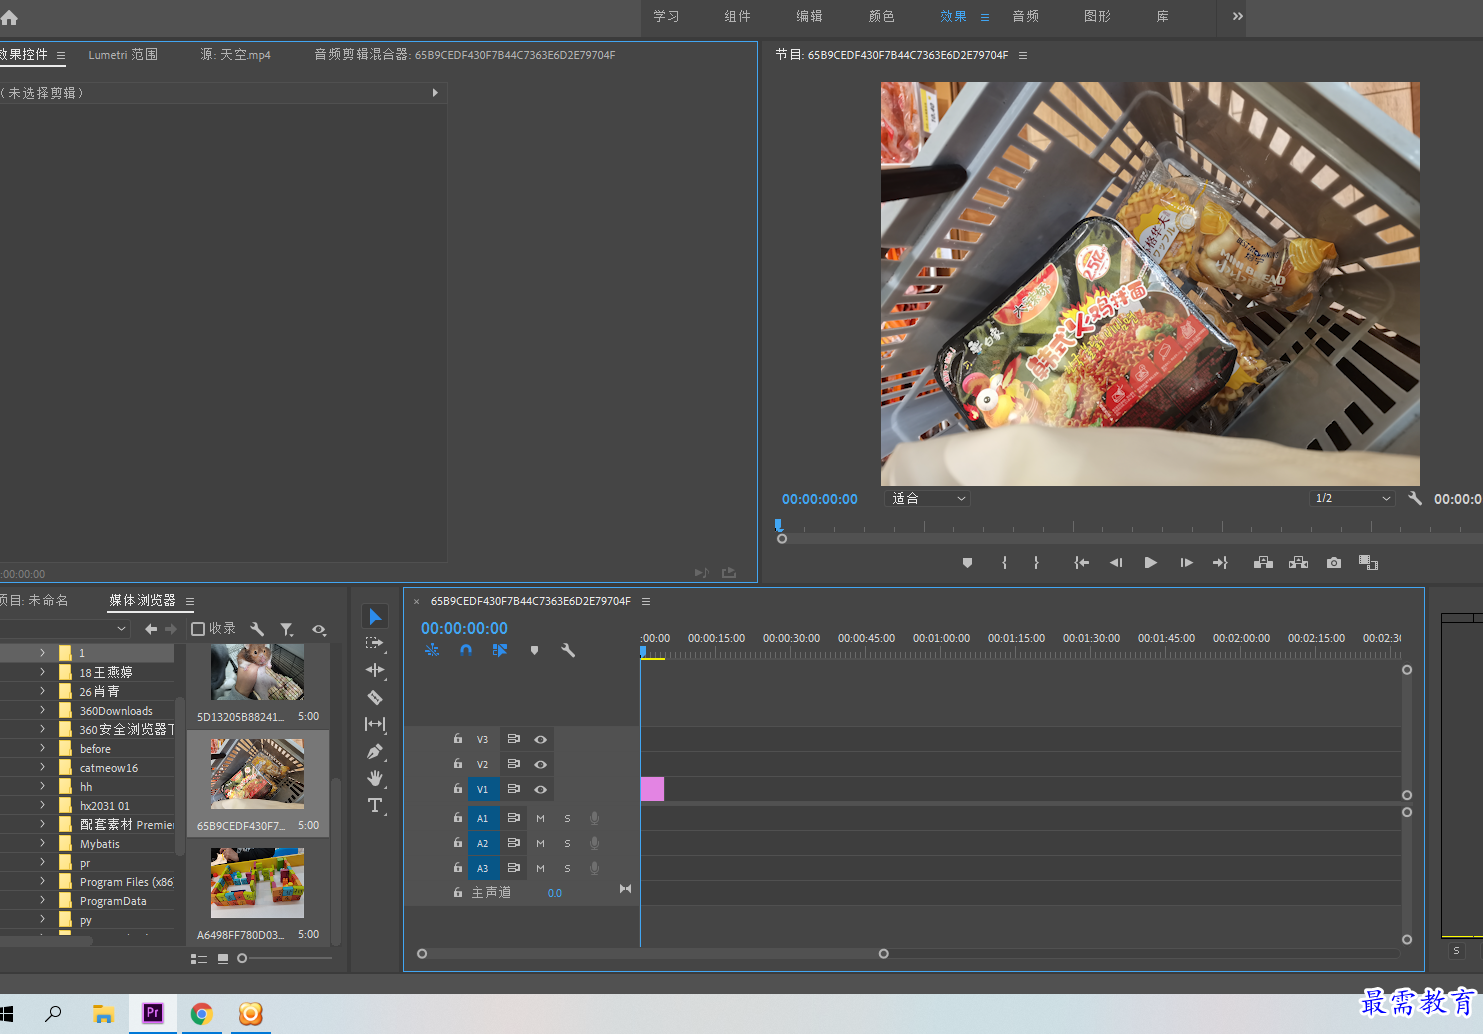Switch to 颜色 workspace
The width and height of the screenshot is (1483, 1034).
point(882,16)
